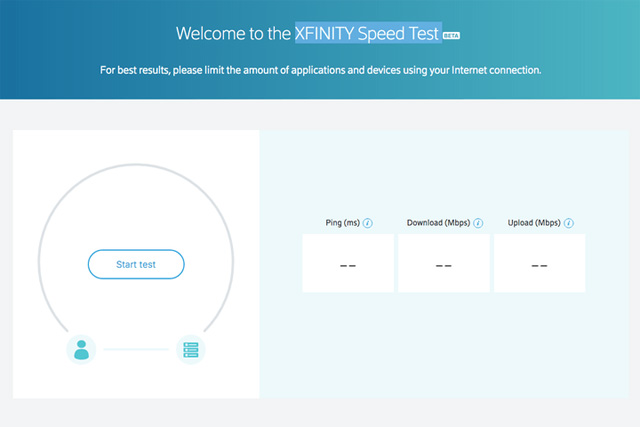Viewport: 640px width, 427px height.
Task: Select the Download result box
Action: (444, 263)
